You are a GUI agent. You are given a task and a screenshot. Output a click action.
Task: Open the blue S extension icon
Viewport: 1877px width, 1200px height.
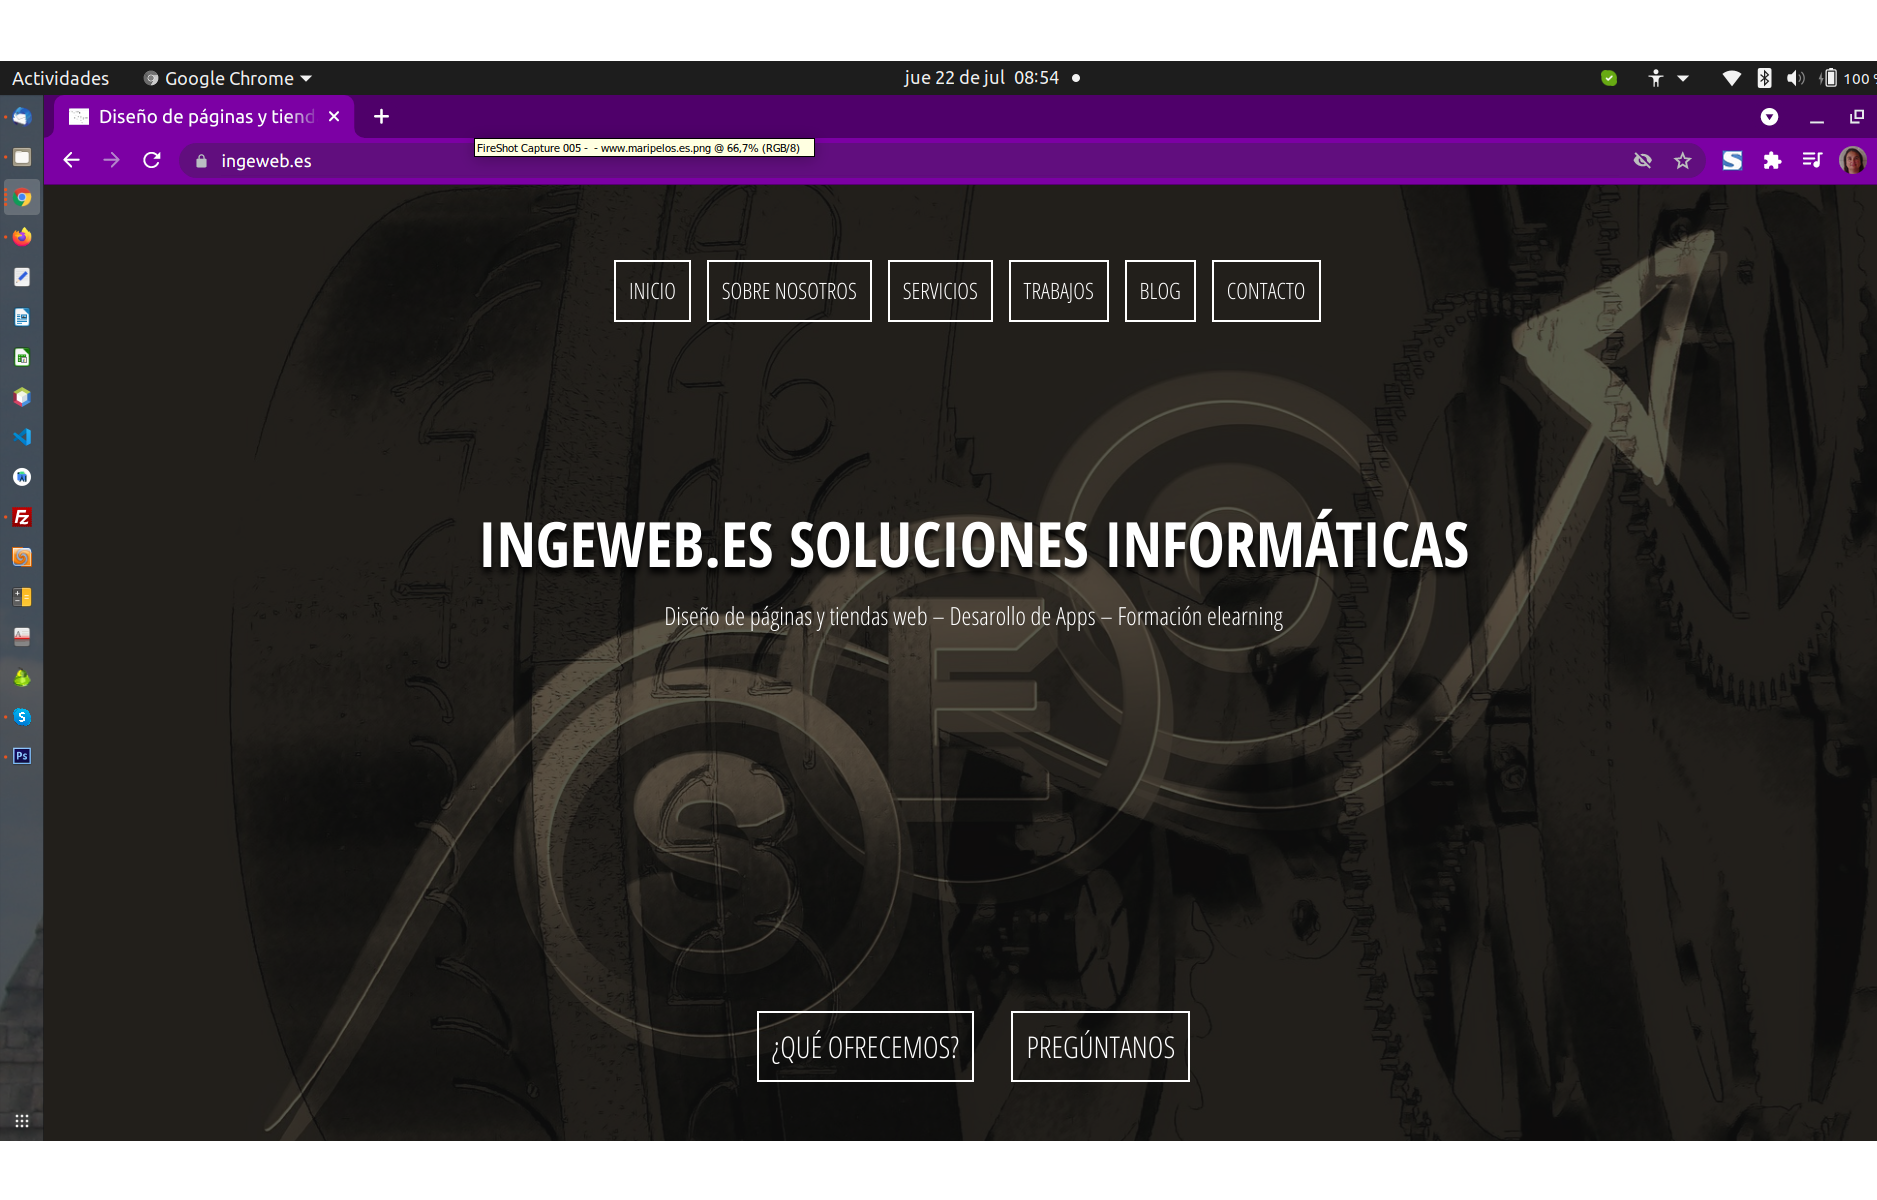[1732, 160]
